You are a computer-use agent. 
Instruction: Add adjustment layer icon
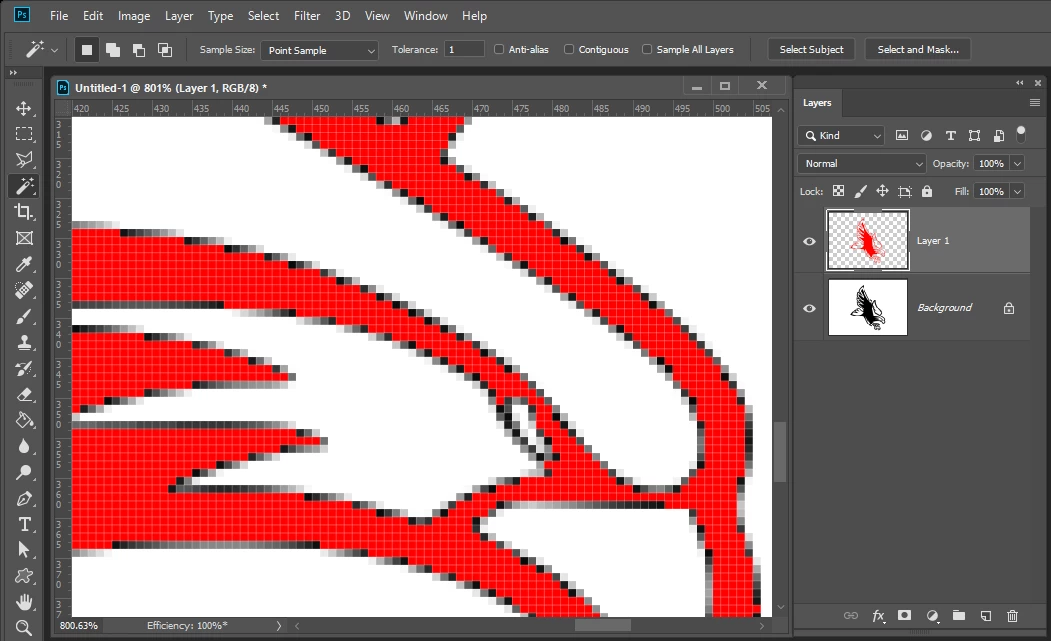click(932, 616)
